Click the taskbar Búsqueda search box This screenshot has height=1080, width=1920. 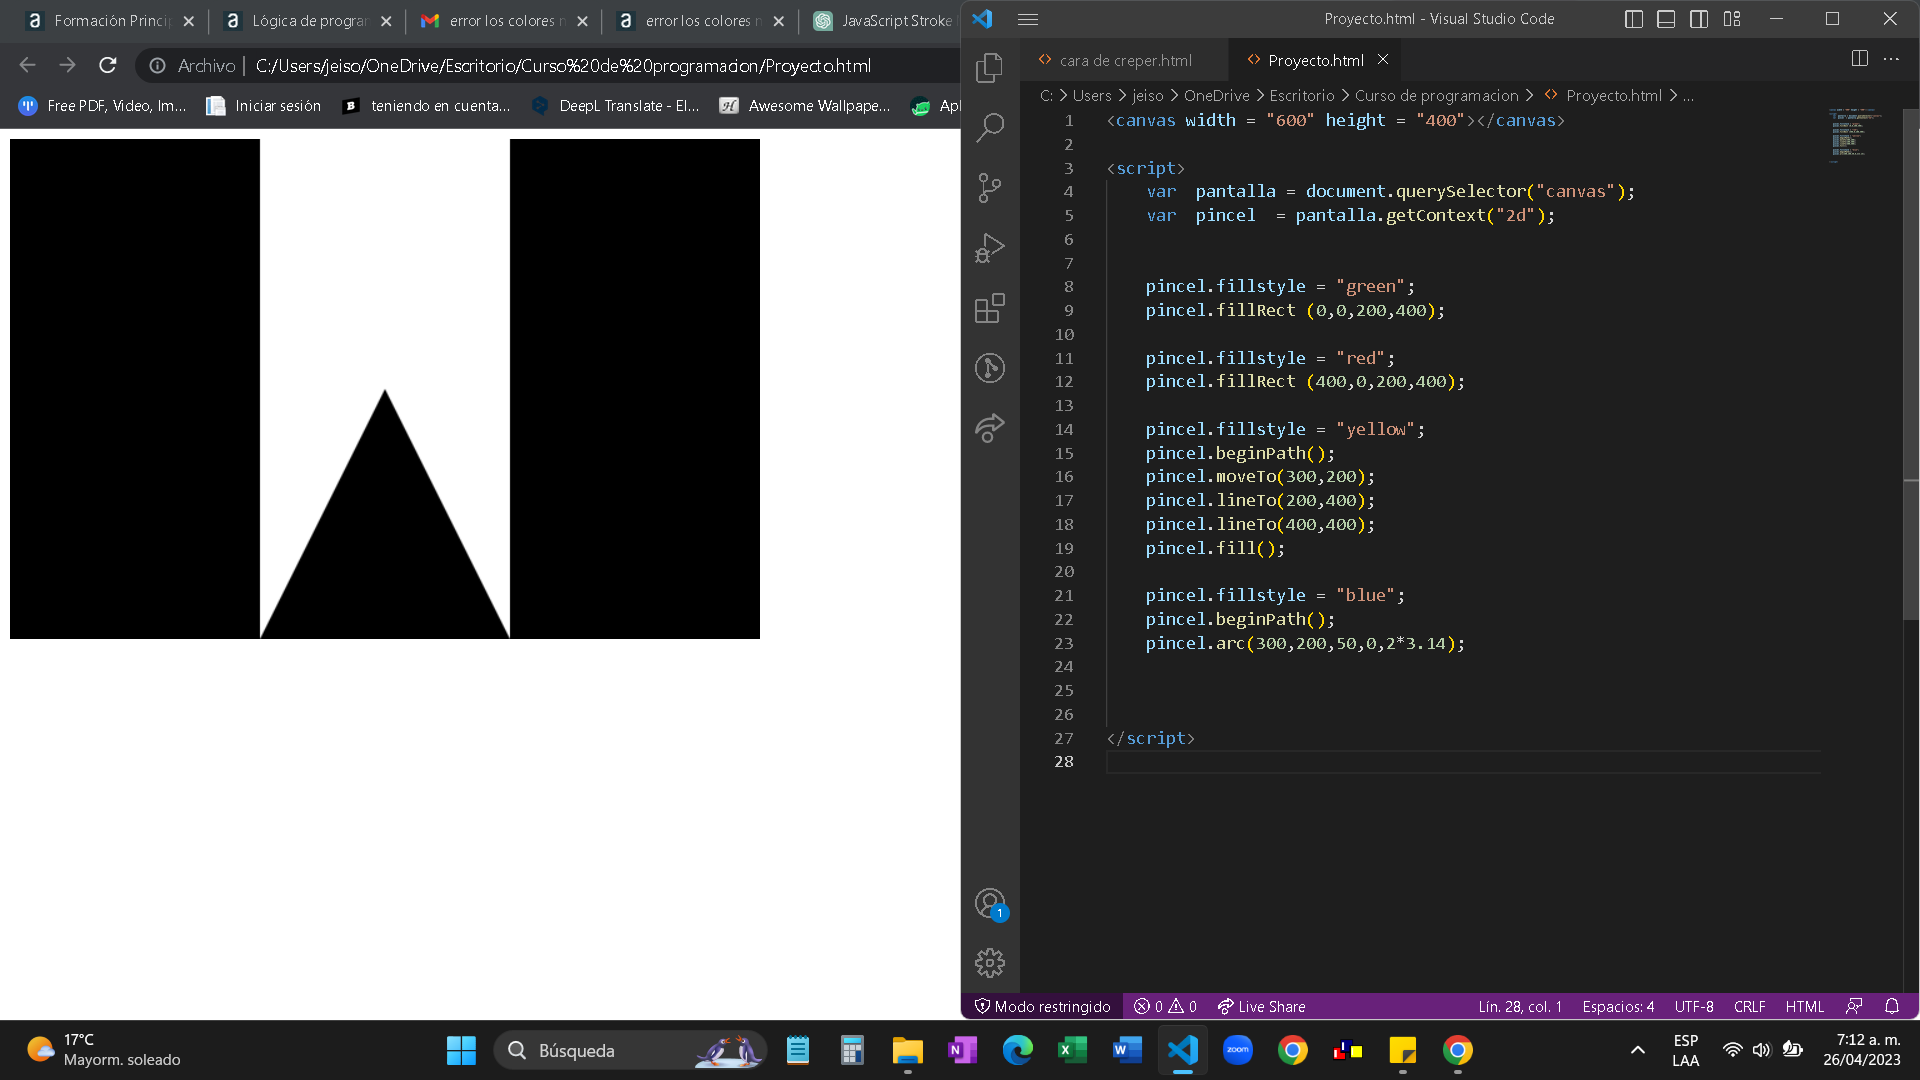(x=630, y=1050)
